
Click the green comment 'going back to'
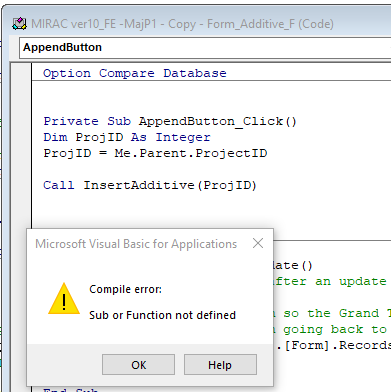pyautogui.click(x=335, y=329)
